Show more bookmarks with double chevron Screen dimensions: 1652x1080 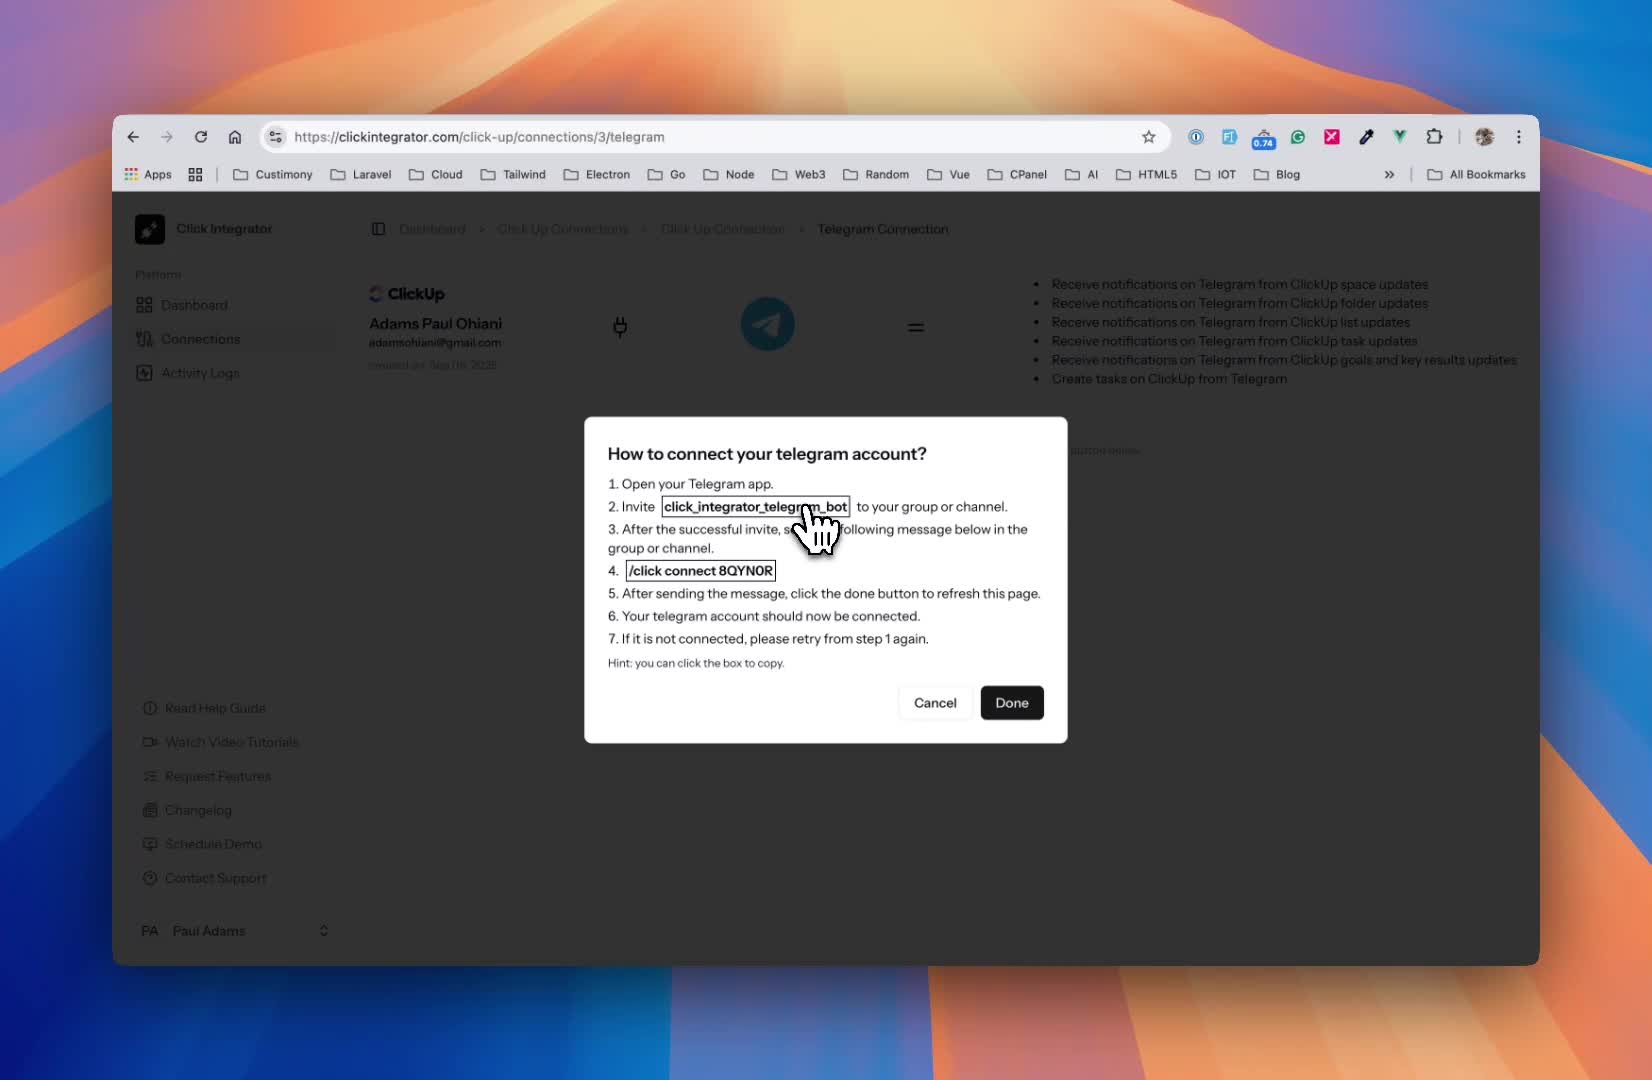tap(1389, 174)
